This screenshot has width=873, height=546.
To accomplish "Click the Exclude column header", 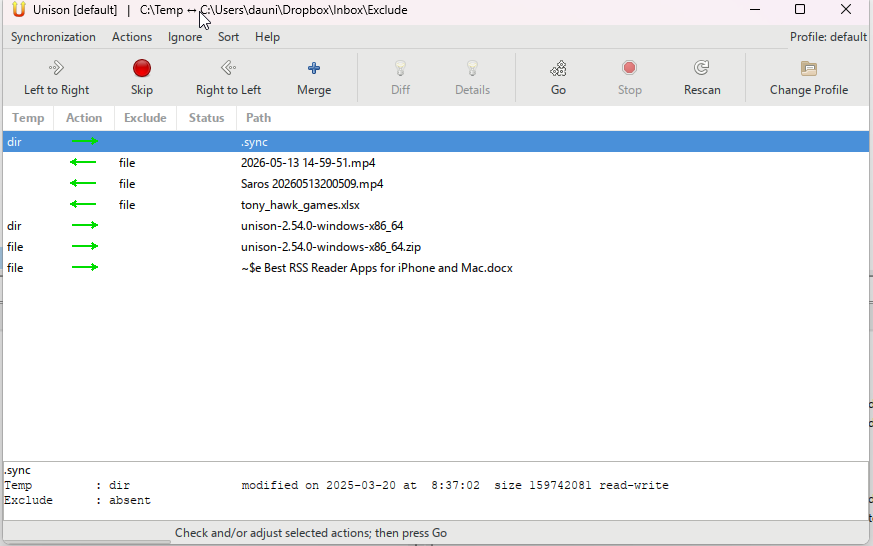I will pos(145,118).
